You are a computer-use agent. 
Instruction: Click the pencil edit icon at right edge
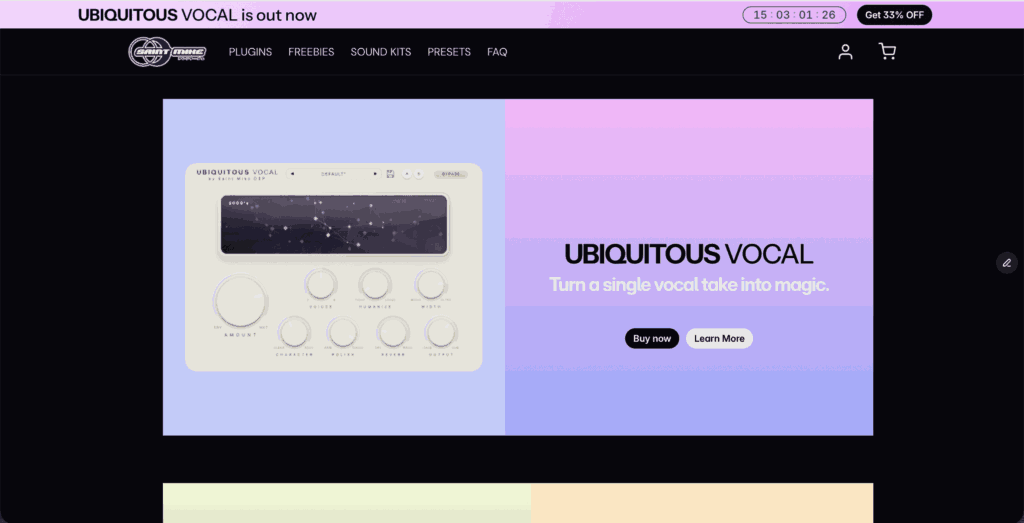(x=1006, y=263)
